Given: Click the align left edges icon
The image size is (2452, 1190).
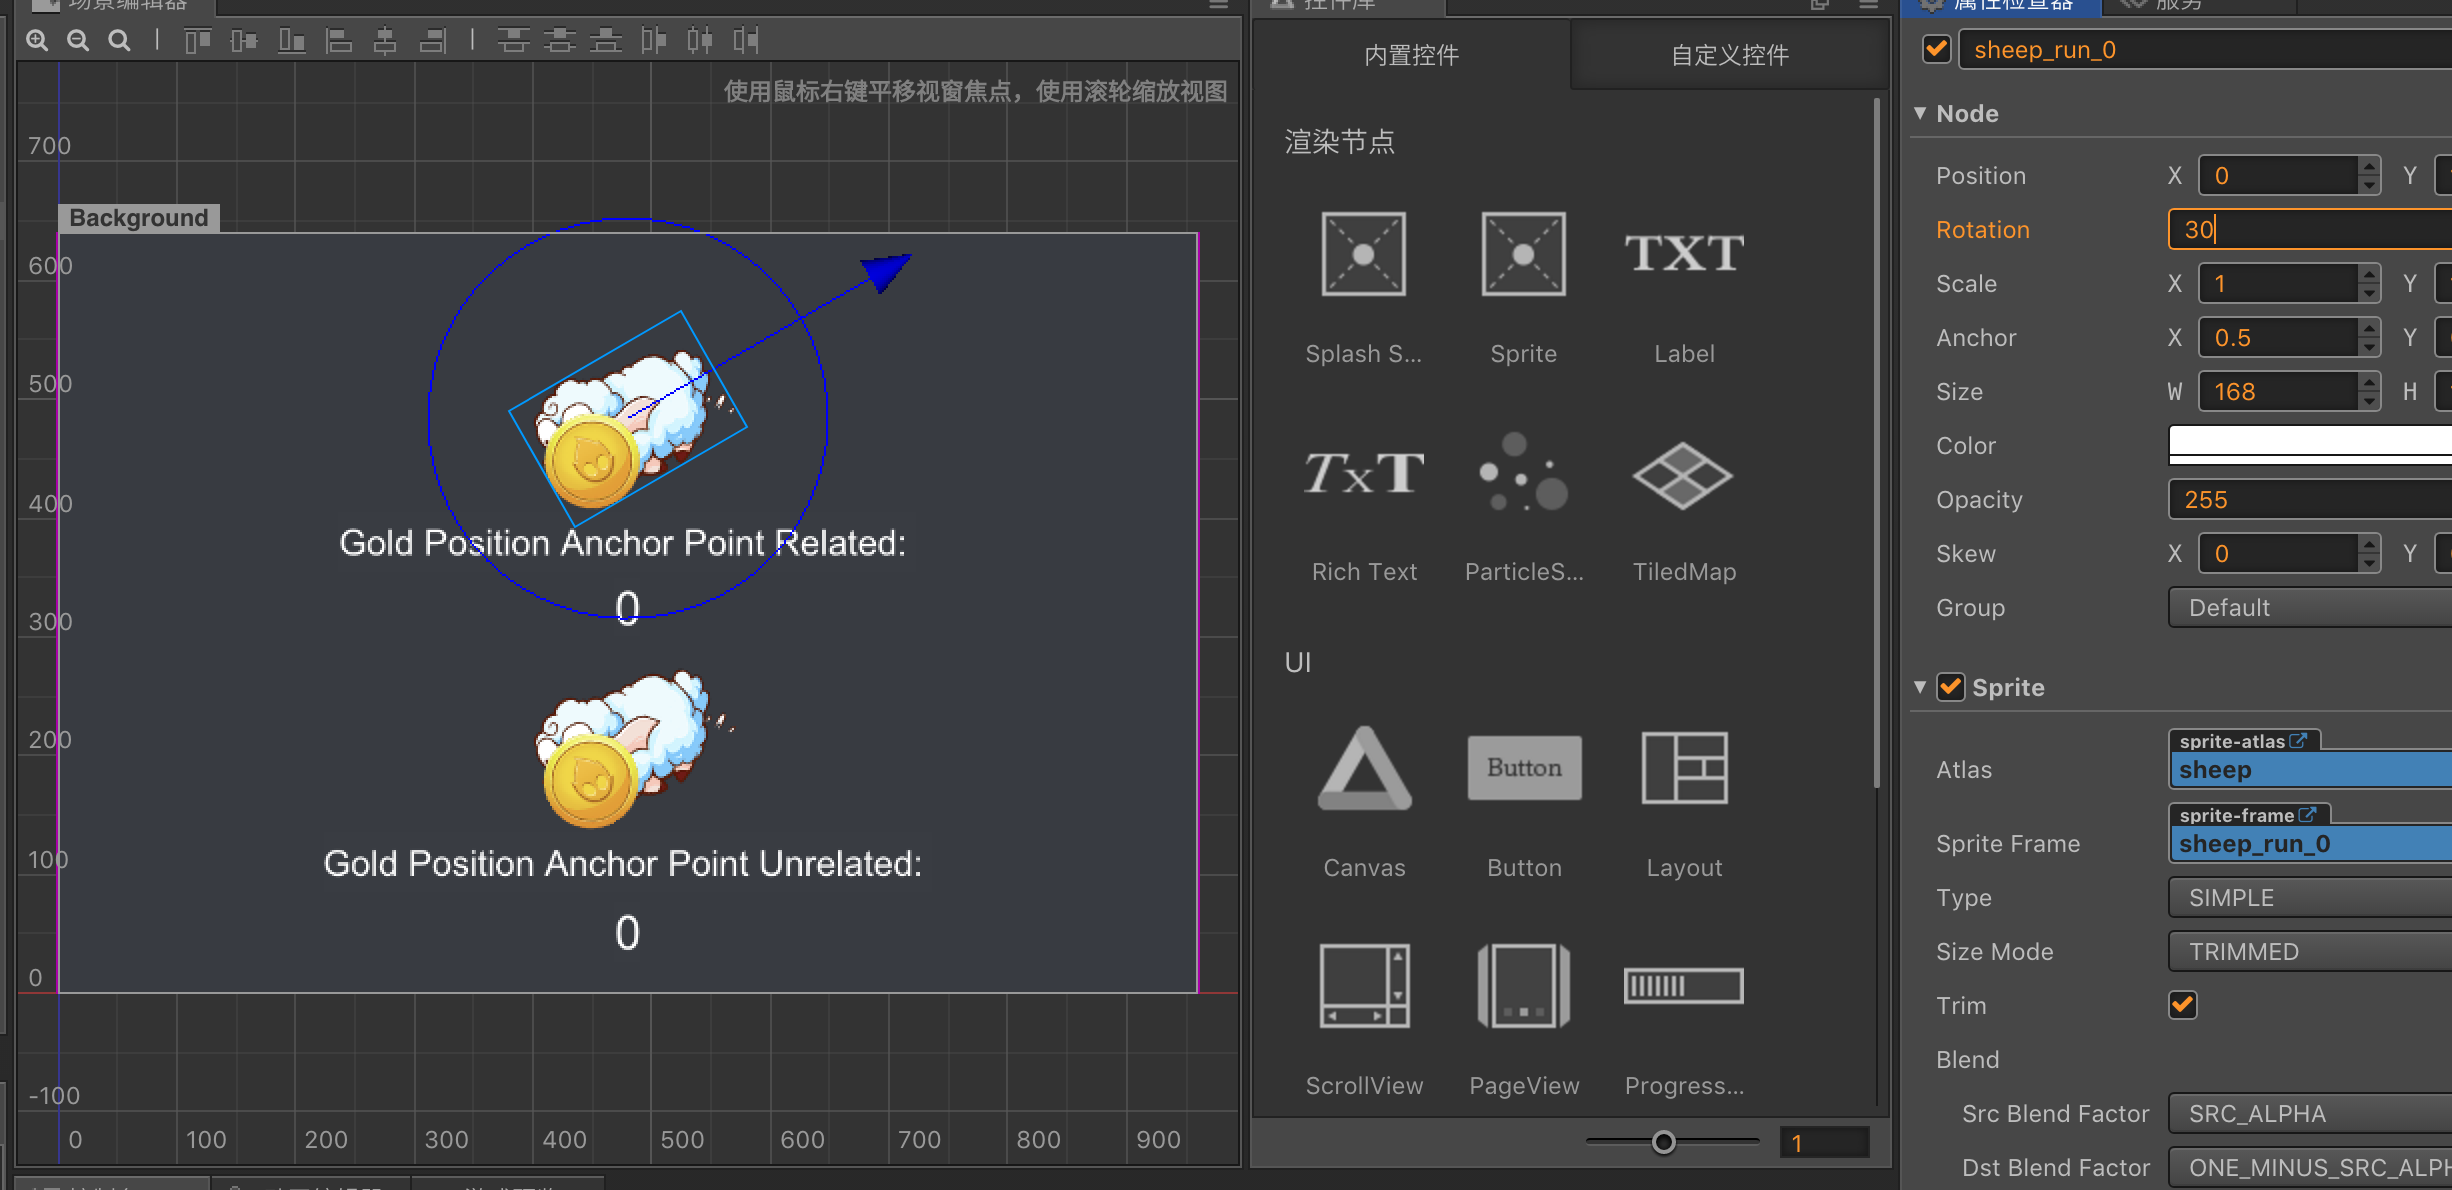Looking at the screenshot, I should coord(339,40).
